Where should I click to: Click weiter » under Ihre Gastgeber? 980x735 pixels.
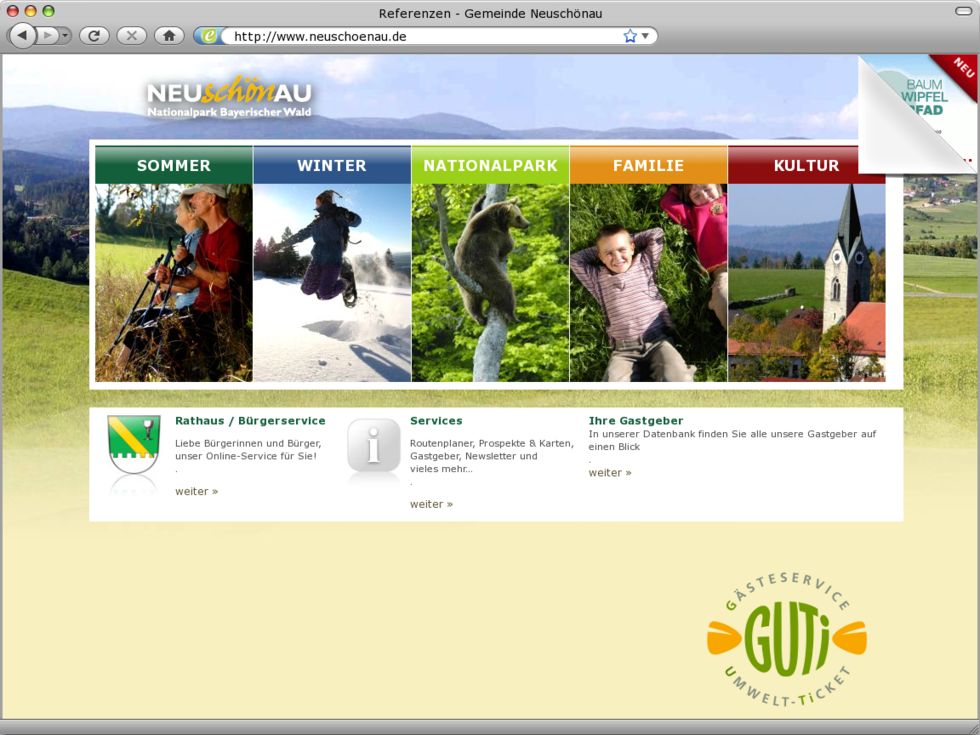click(610, 472)
